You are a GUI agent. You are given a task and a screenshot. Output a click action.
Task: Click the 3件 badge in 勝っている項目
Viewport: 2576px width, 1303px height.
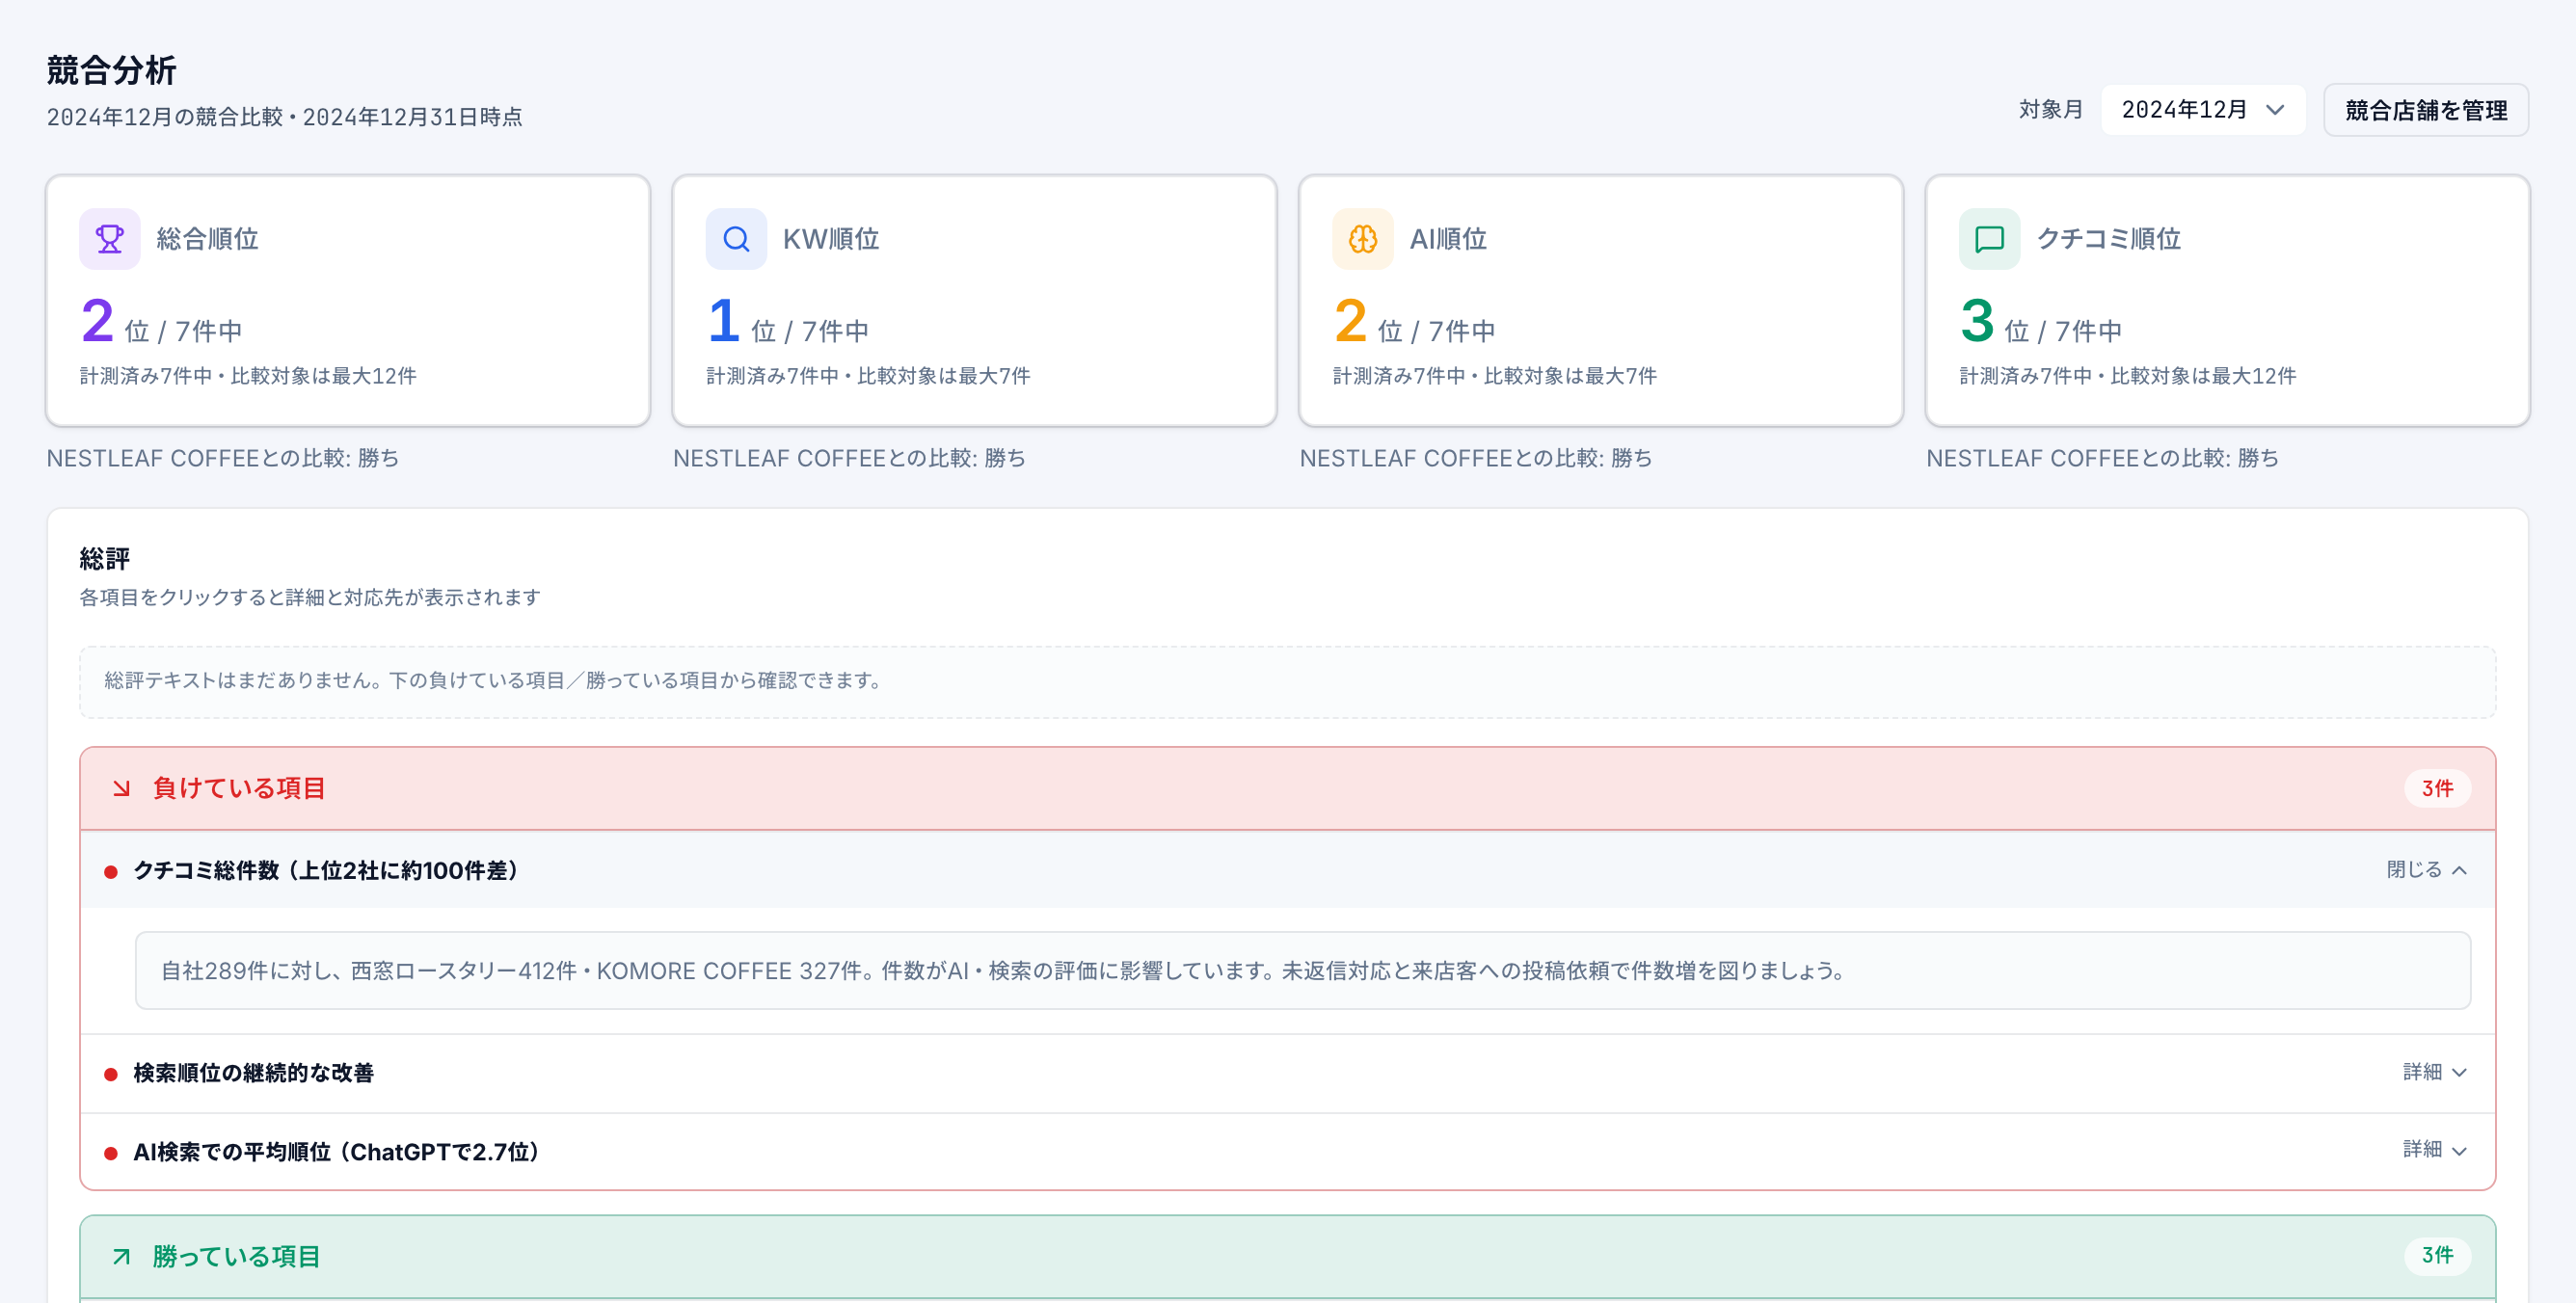click(2437, 1256)
